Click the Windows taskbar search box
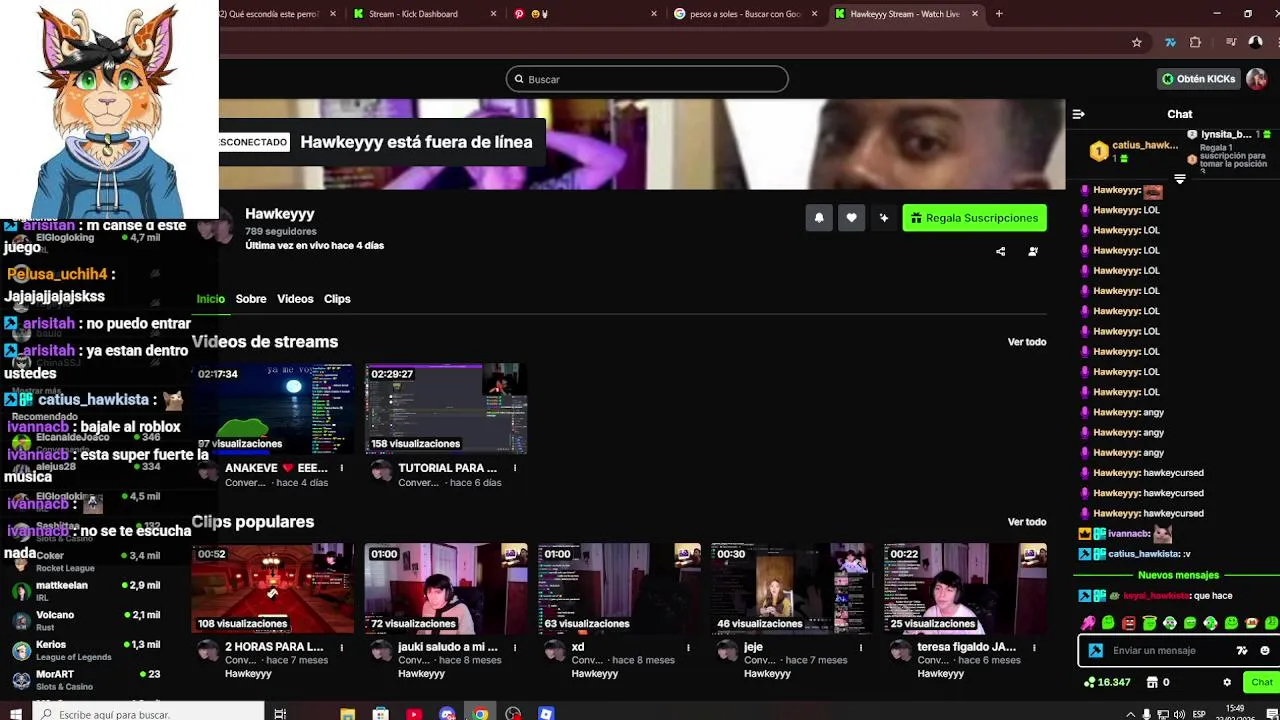 point(149,713)
